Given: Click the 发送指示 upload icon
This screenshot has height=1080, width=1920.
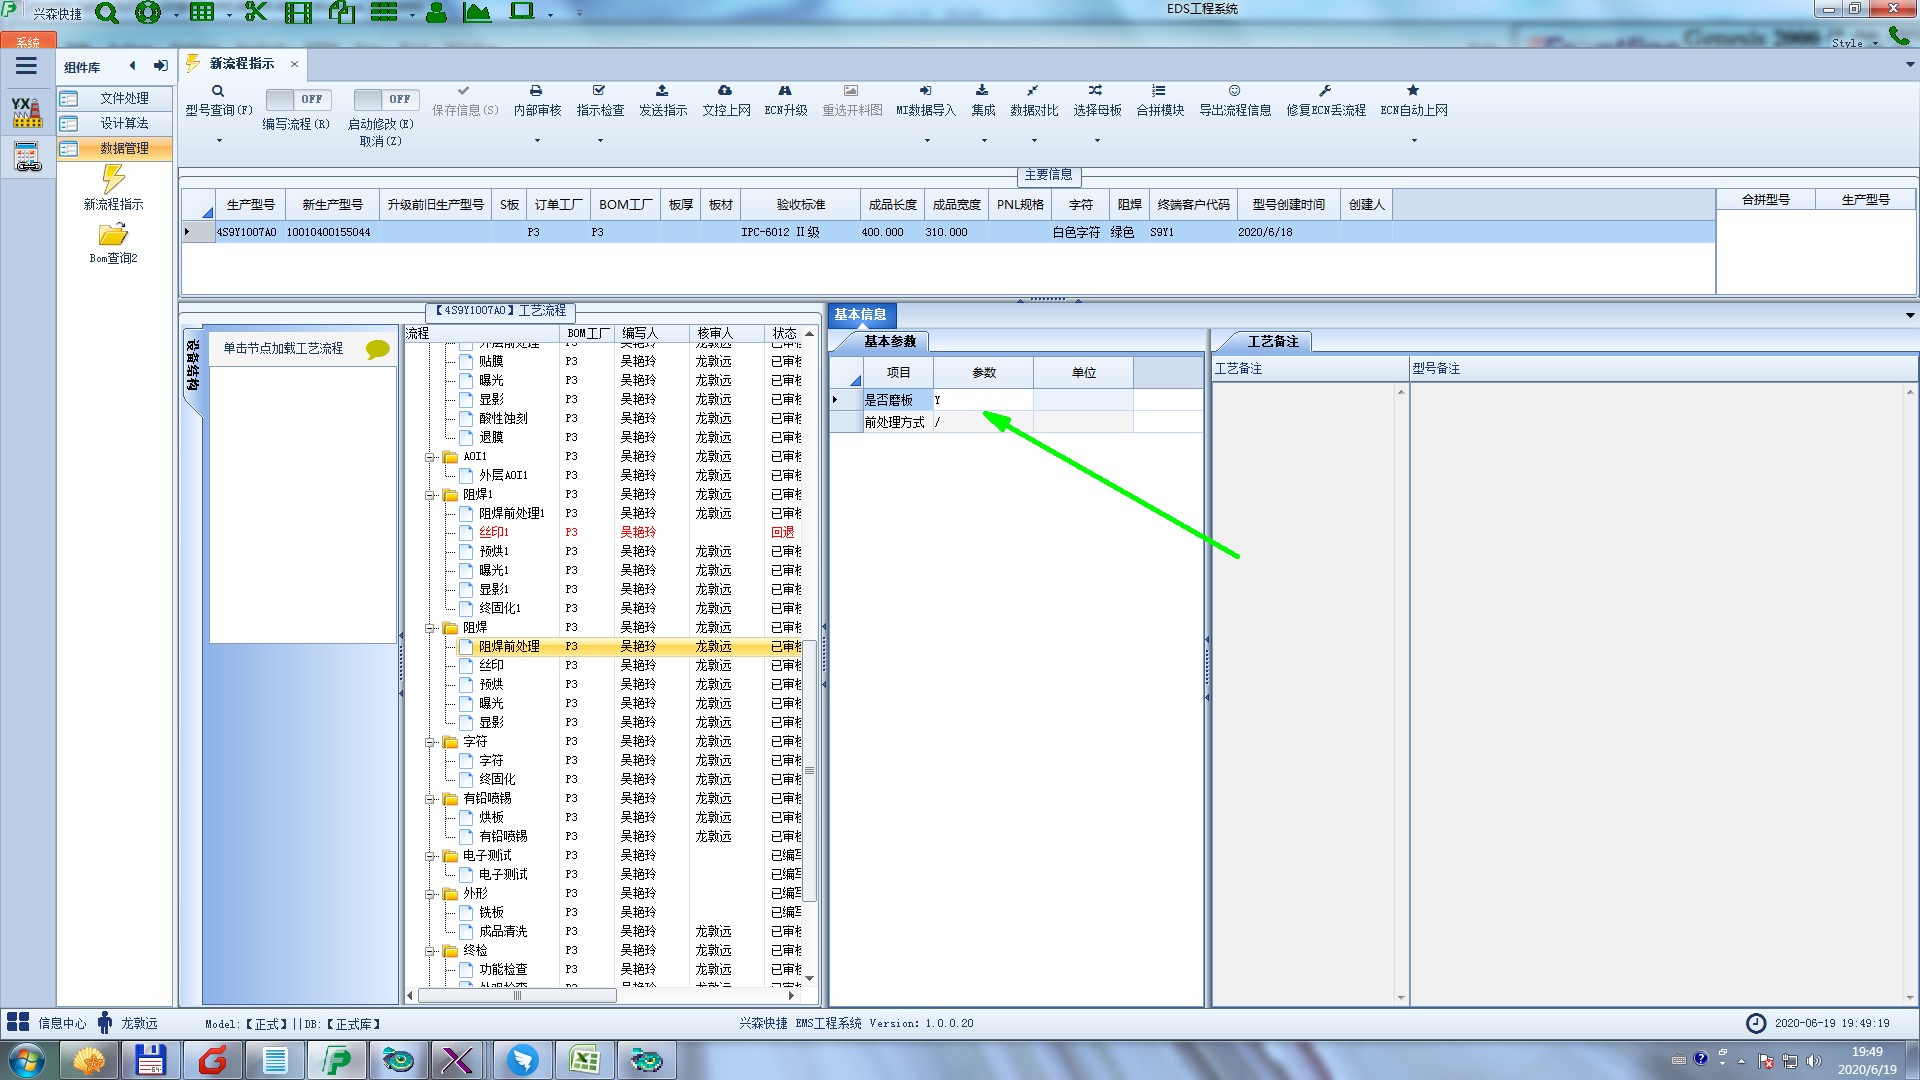Looking at the screenshot, I should tap(662, 91).
